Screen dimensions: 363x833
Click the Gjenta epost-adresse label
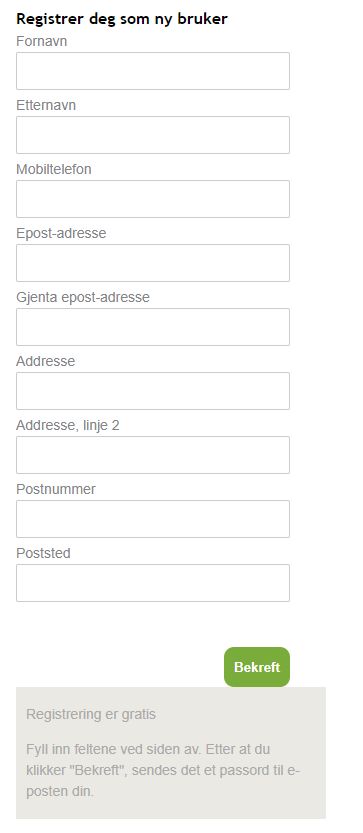pos(83,297)
